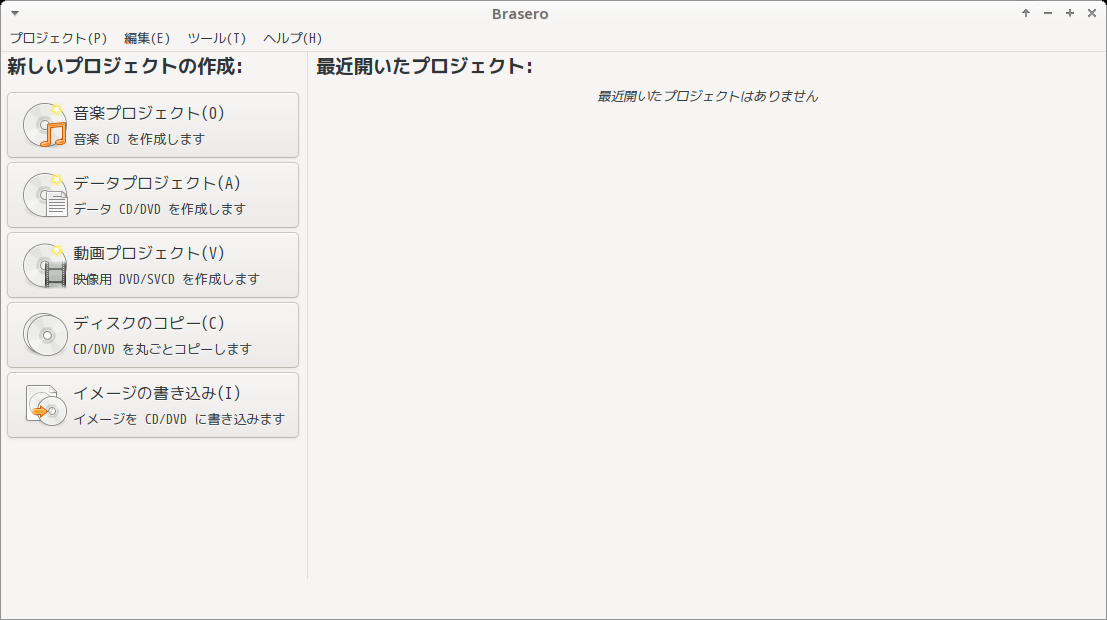Choose ディスクのコピー(C)
This screenshot has width=1107, height=620.
[153, 335]
